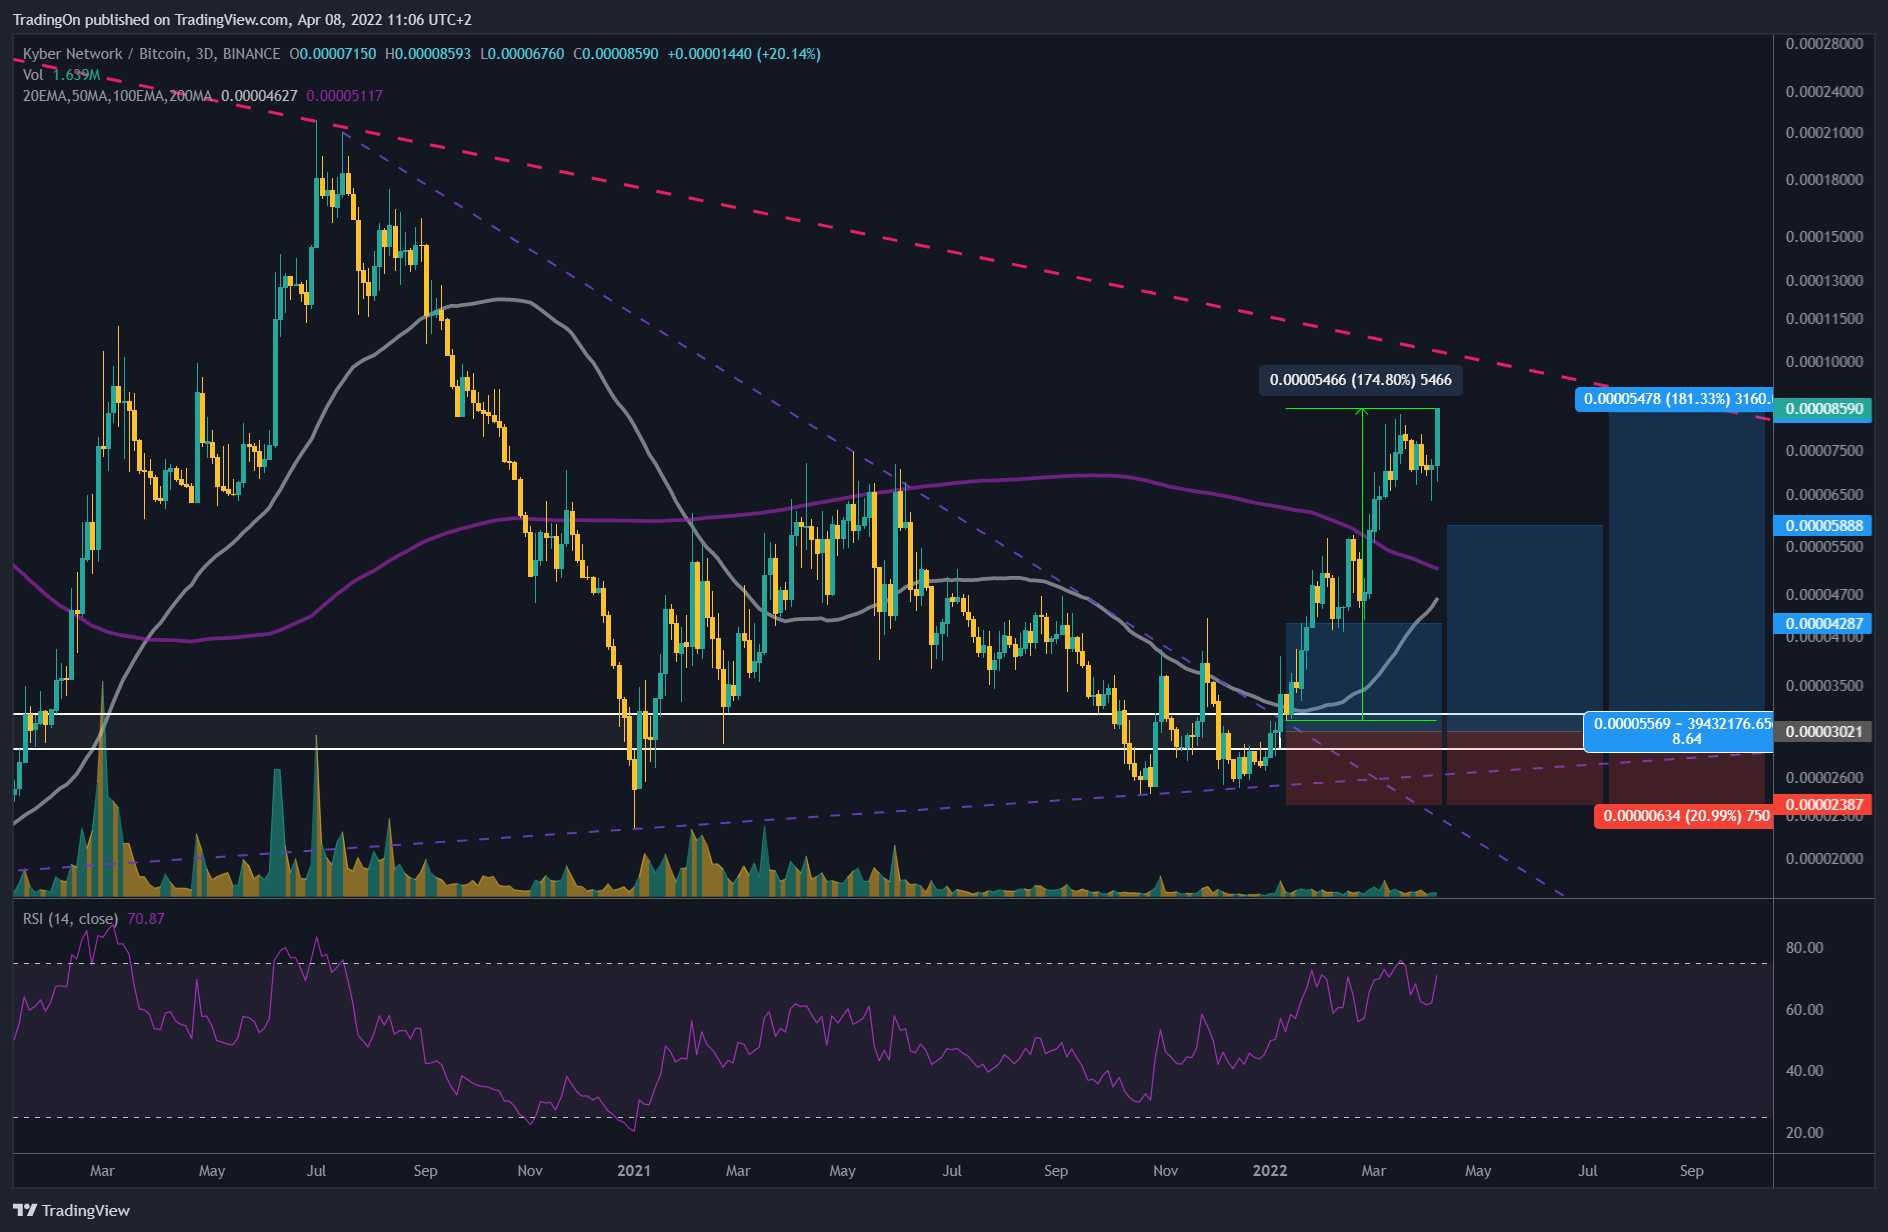Click the TradingOn published on TradingView.com header text
Screen dimensions: 1888x1232
(x=242, y=20)
